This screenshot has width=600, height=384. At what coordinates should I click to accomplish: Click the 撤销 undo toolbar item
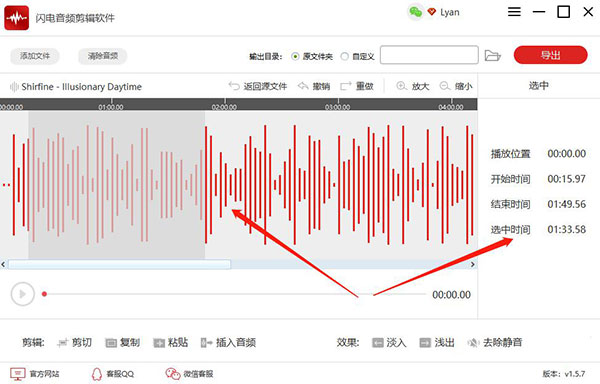pos(314,86)
